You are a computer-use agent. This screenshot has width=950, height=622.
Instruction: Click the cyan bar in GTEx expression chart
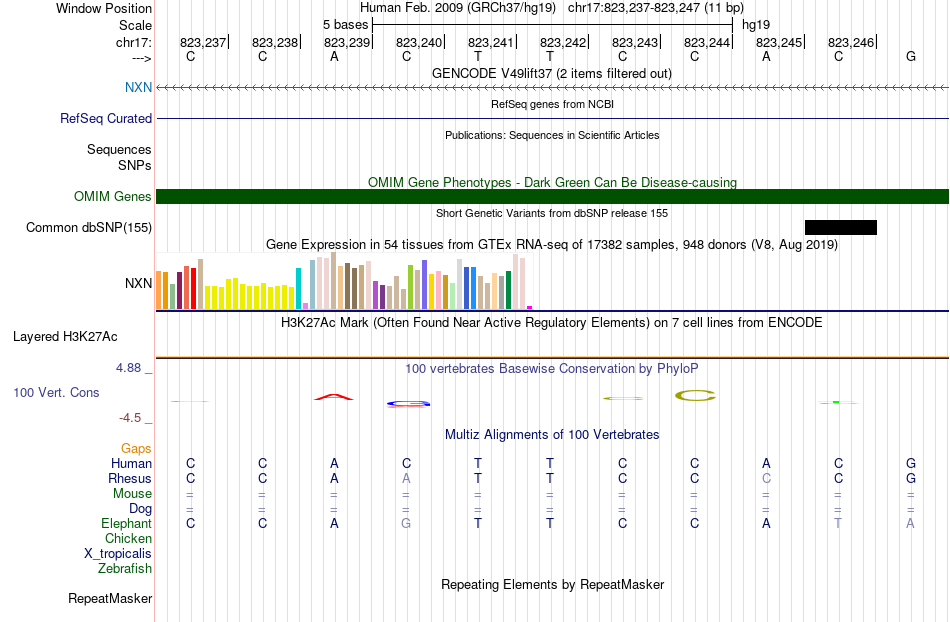tap(299, 289)
